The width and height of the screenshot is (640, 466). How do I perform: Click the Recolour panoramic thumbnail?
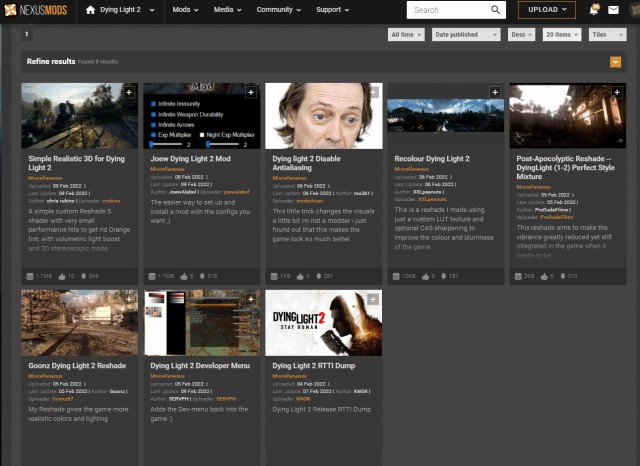click(446, 115)
